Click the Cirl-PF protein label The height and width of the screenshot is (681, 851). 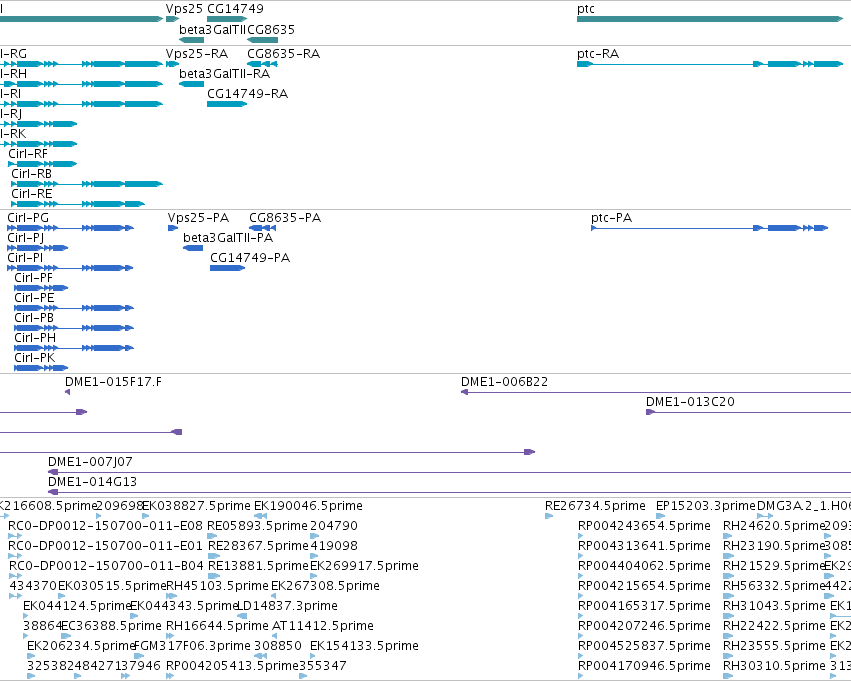34,278
